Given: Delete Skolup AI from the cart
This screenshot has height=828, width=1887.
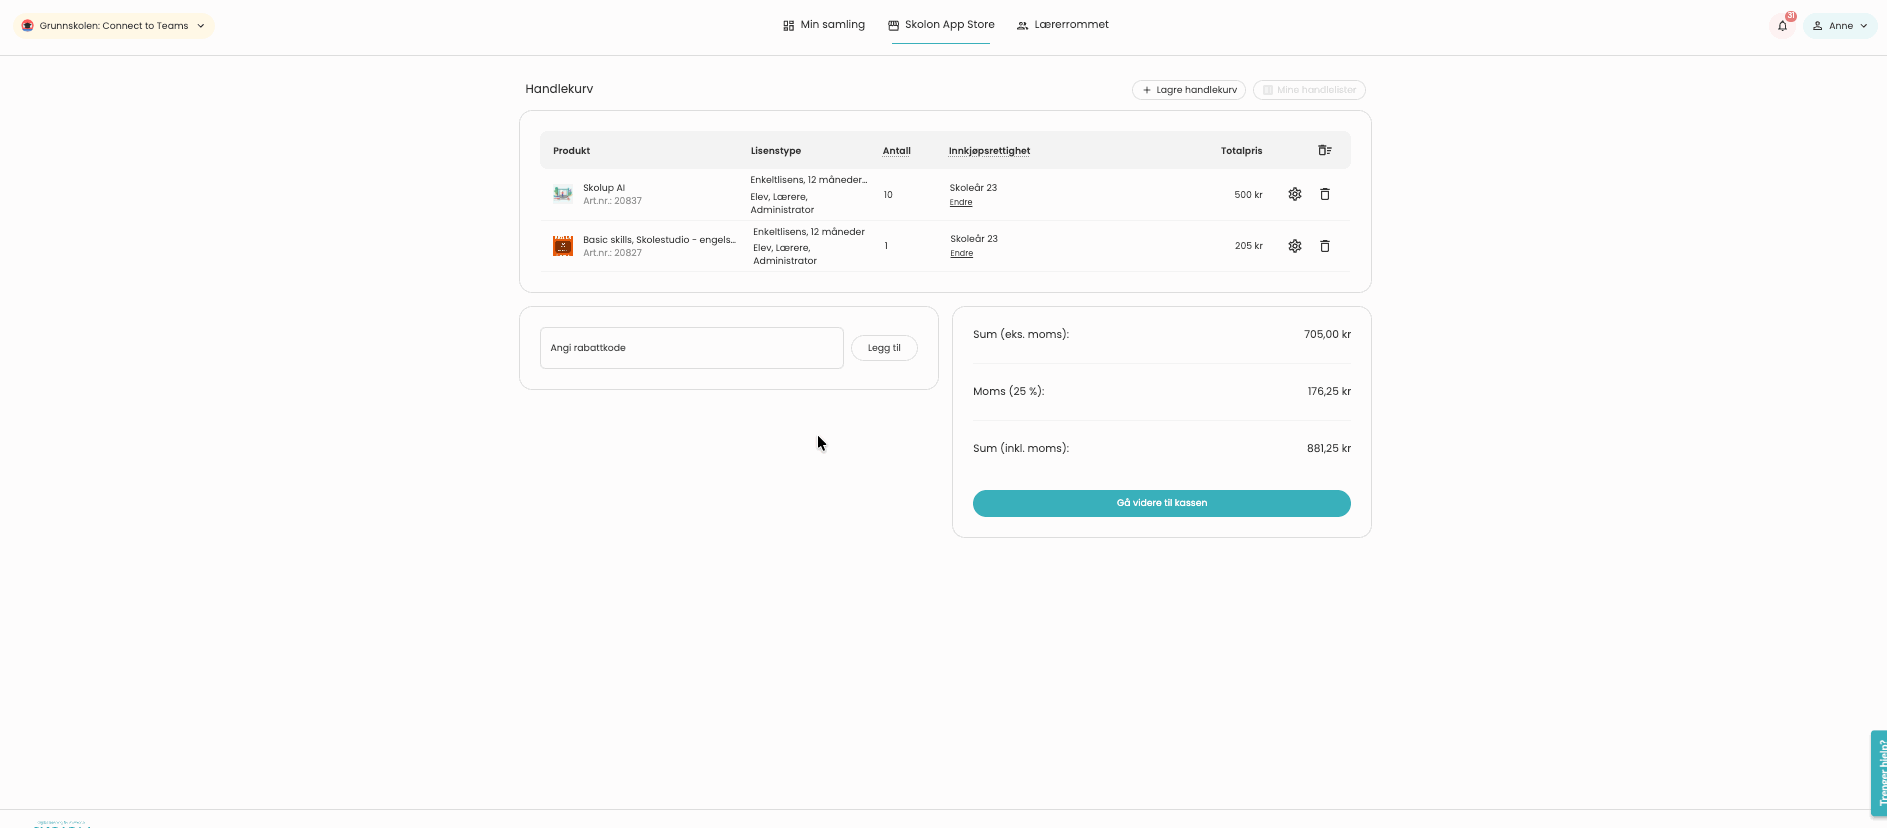Looking at the screenshot, I should 1324,194.
